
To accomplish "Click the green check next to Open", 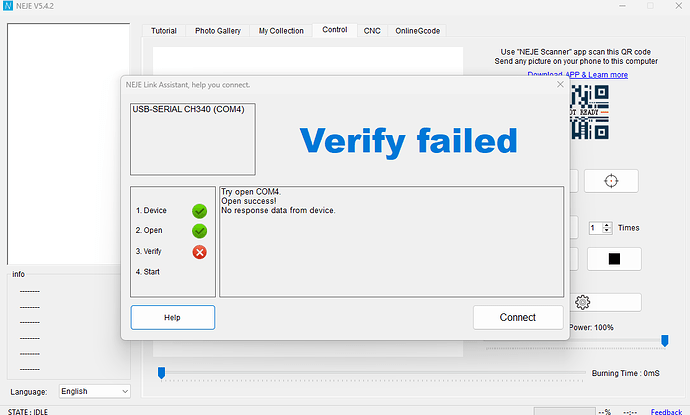I will [199, 231].
